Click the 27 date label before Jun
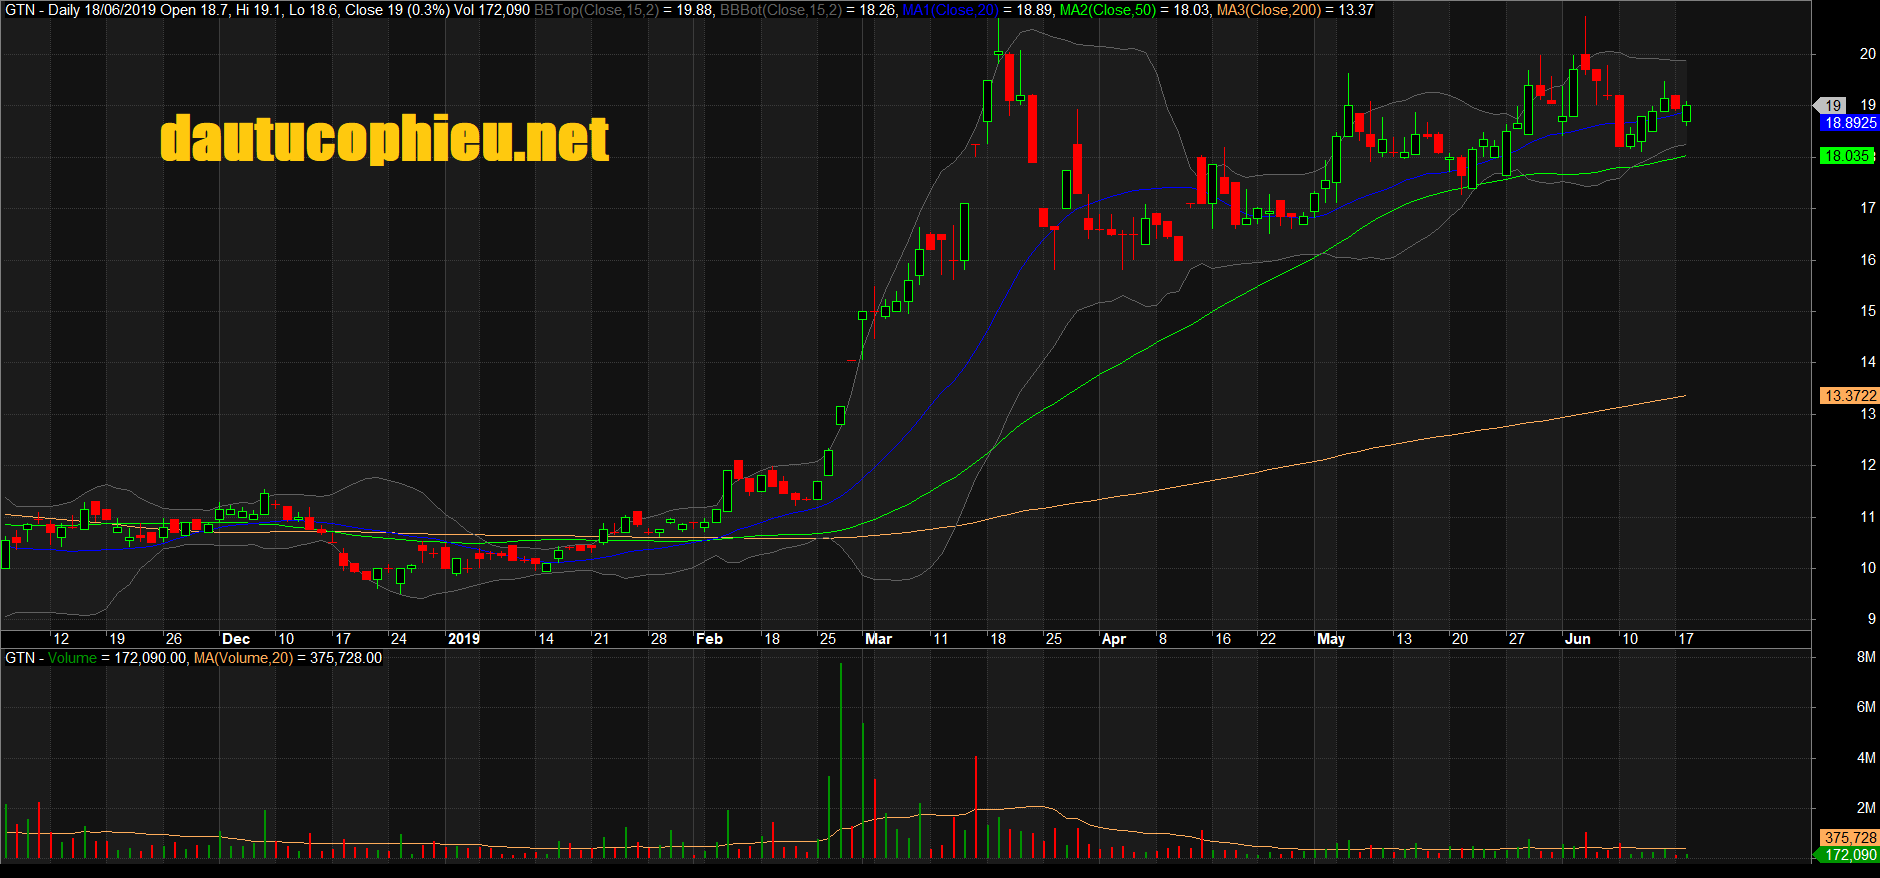Viewport: 1880px width, 878px height. tap(1517, 639)
